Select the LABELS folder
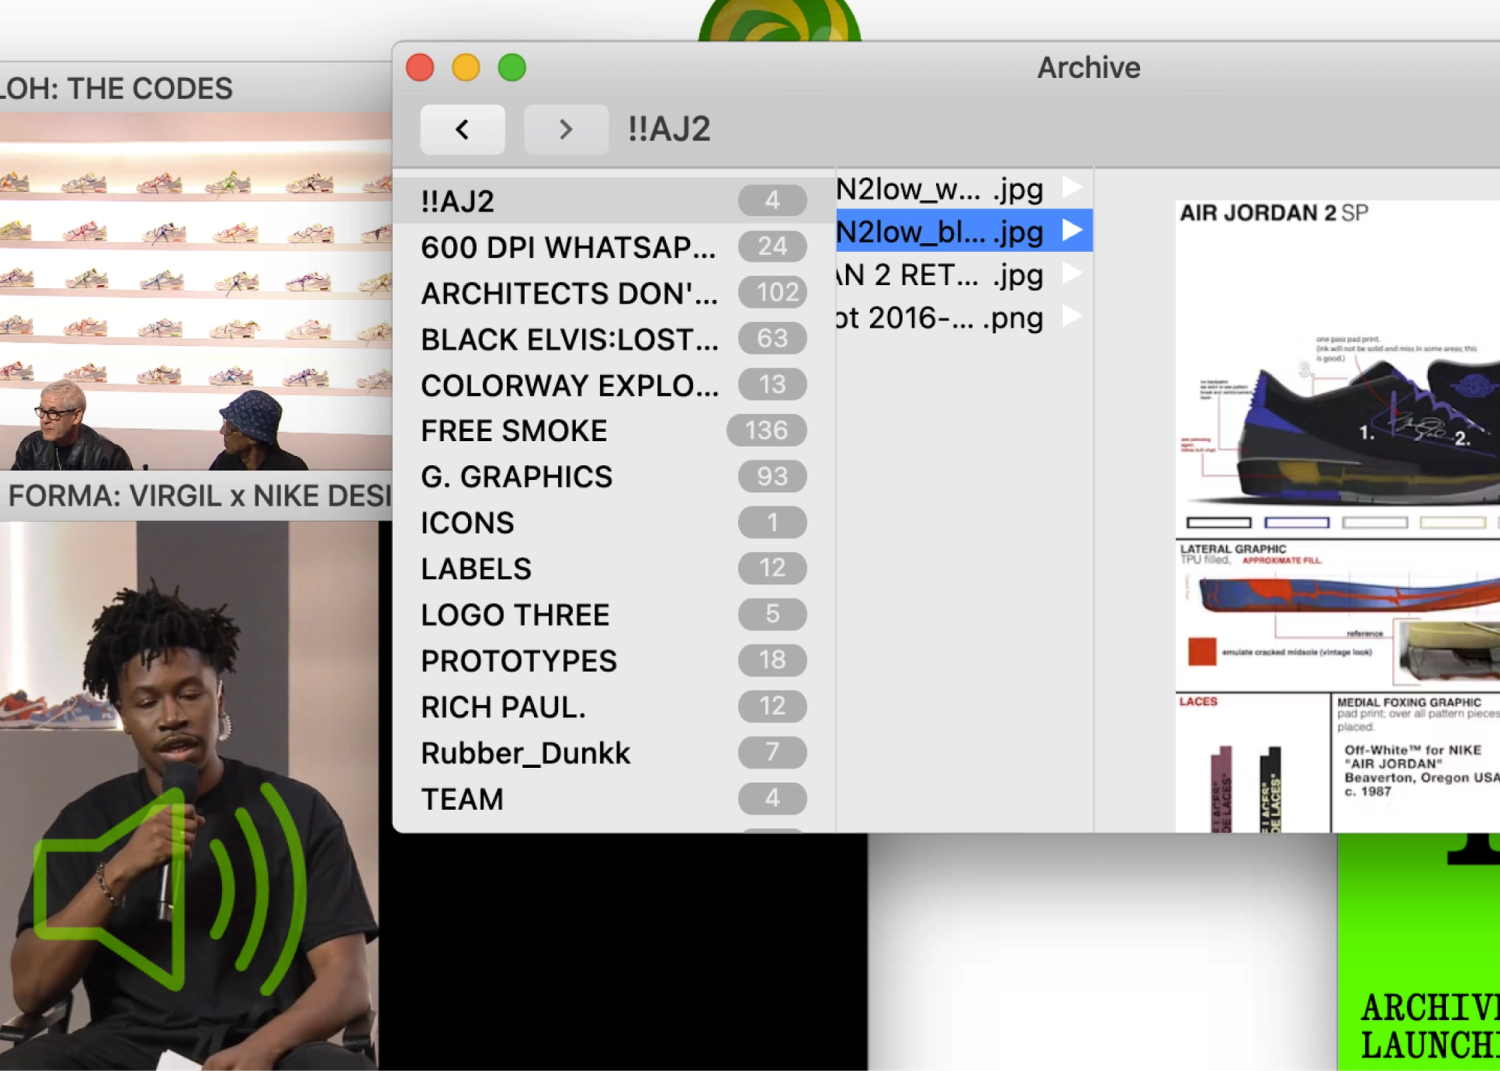The image size is (1500, 1071). [614, 569]
